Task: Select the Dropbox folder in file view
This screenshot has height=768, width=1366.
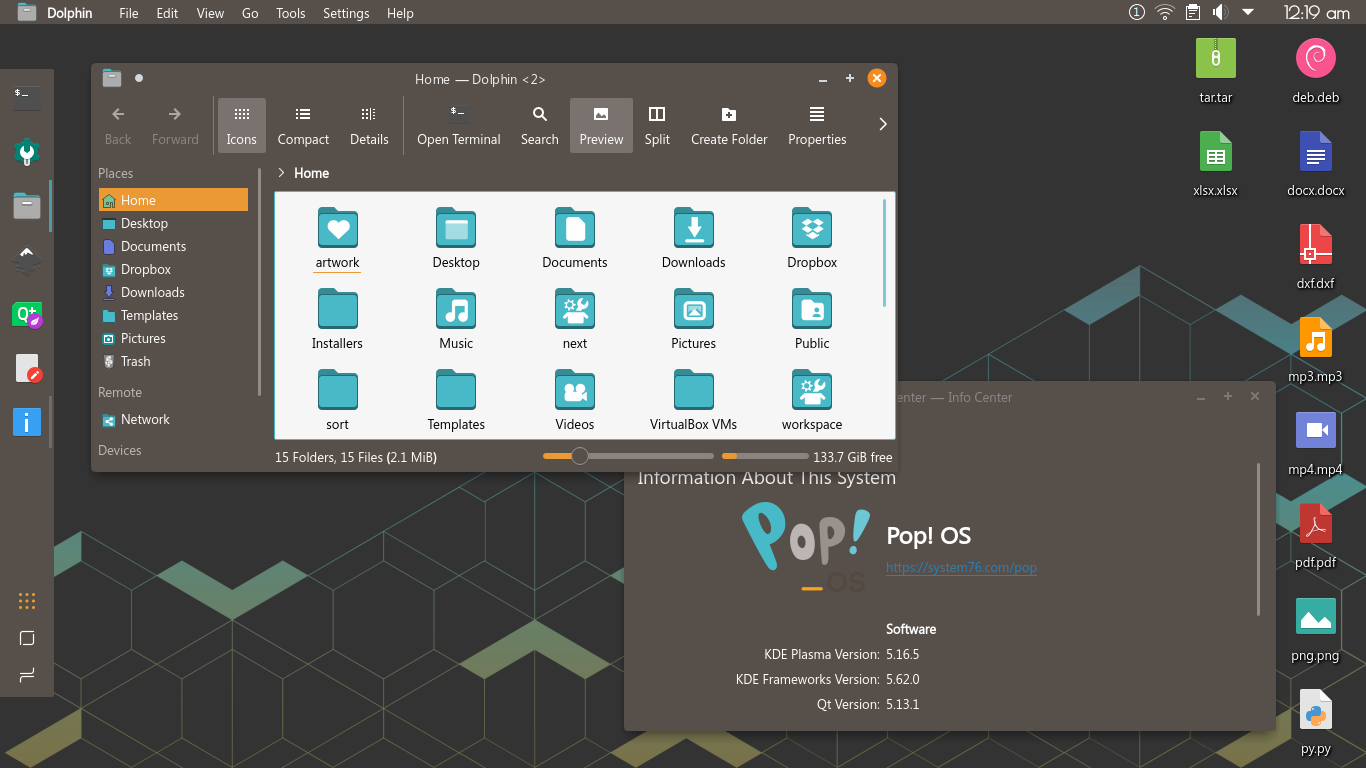Action: (x=812, y=238)
